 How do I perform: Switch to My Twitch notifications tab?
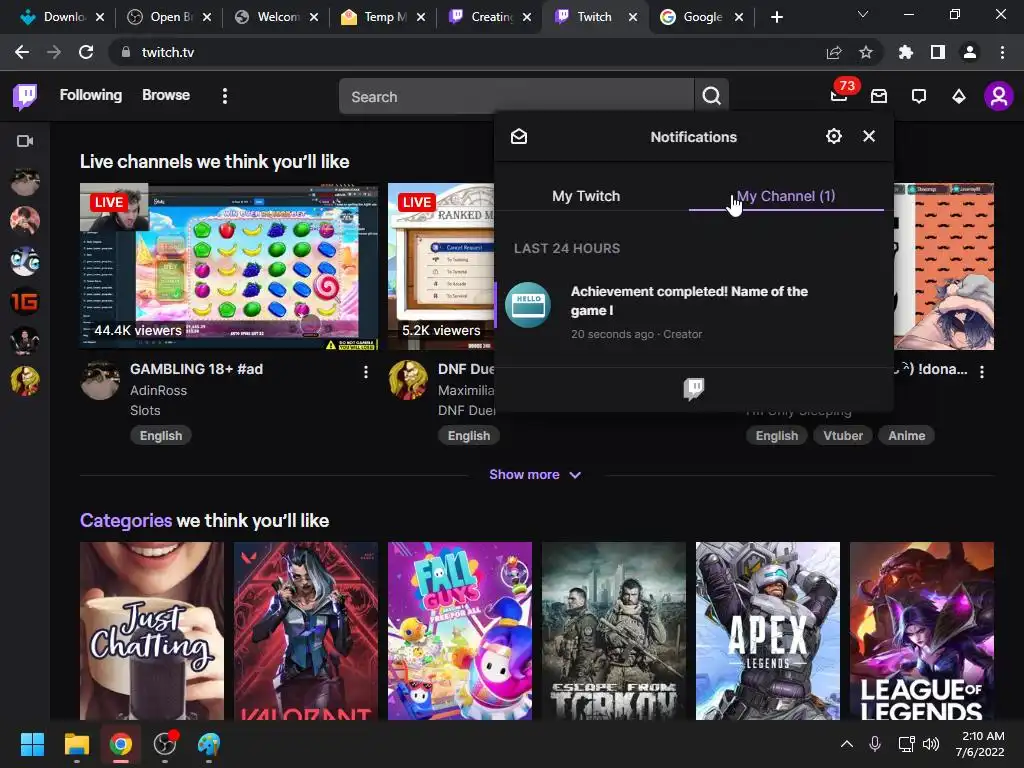pos(586,196)
